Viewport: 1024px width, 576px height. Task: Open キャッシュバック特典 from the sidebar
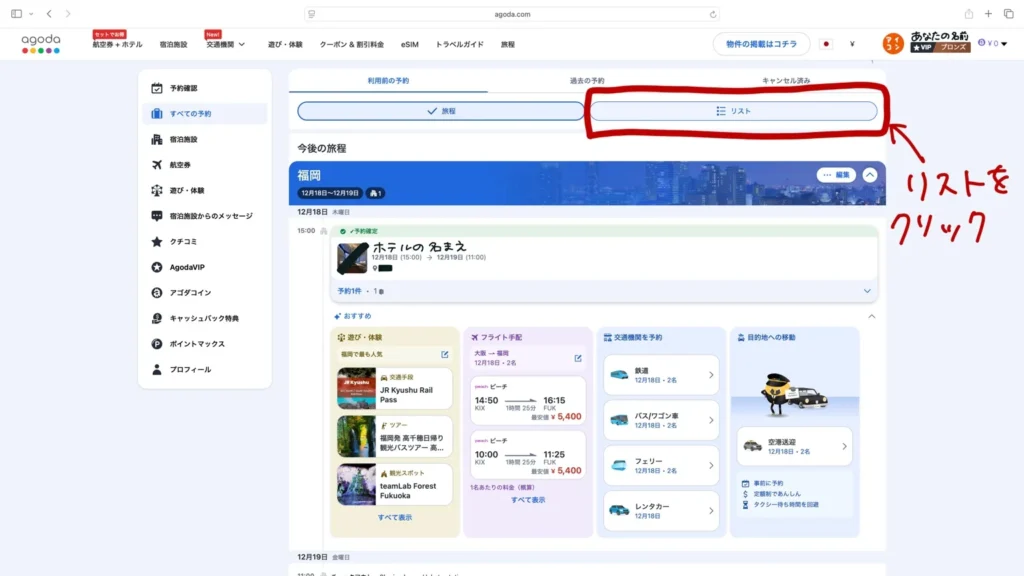[x=155, y=316]
